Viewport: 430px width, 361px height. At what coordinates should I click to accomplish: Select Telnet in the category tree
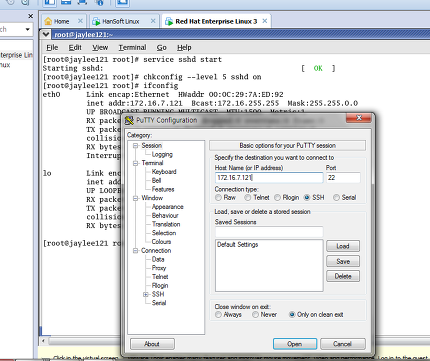tap(160, 277)
